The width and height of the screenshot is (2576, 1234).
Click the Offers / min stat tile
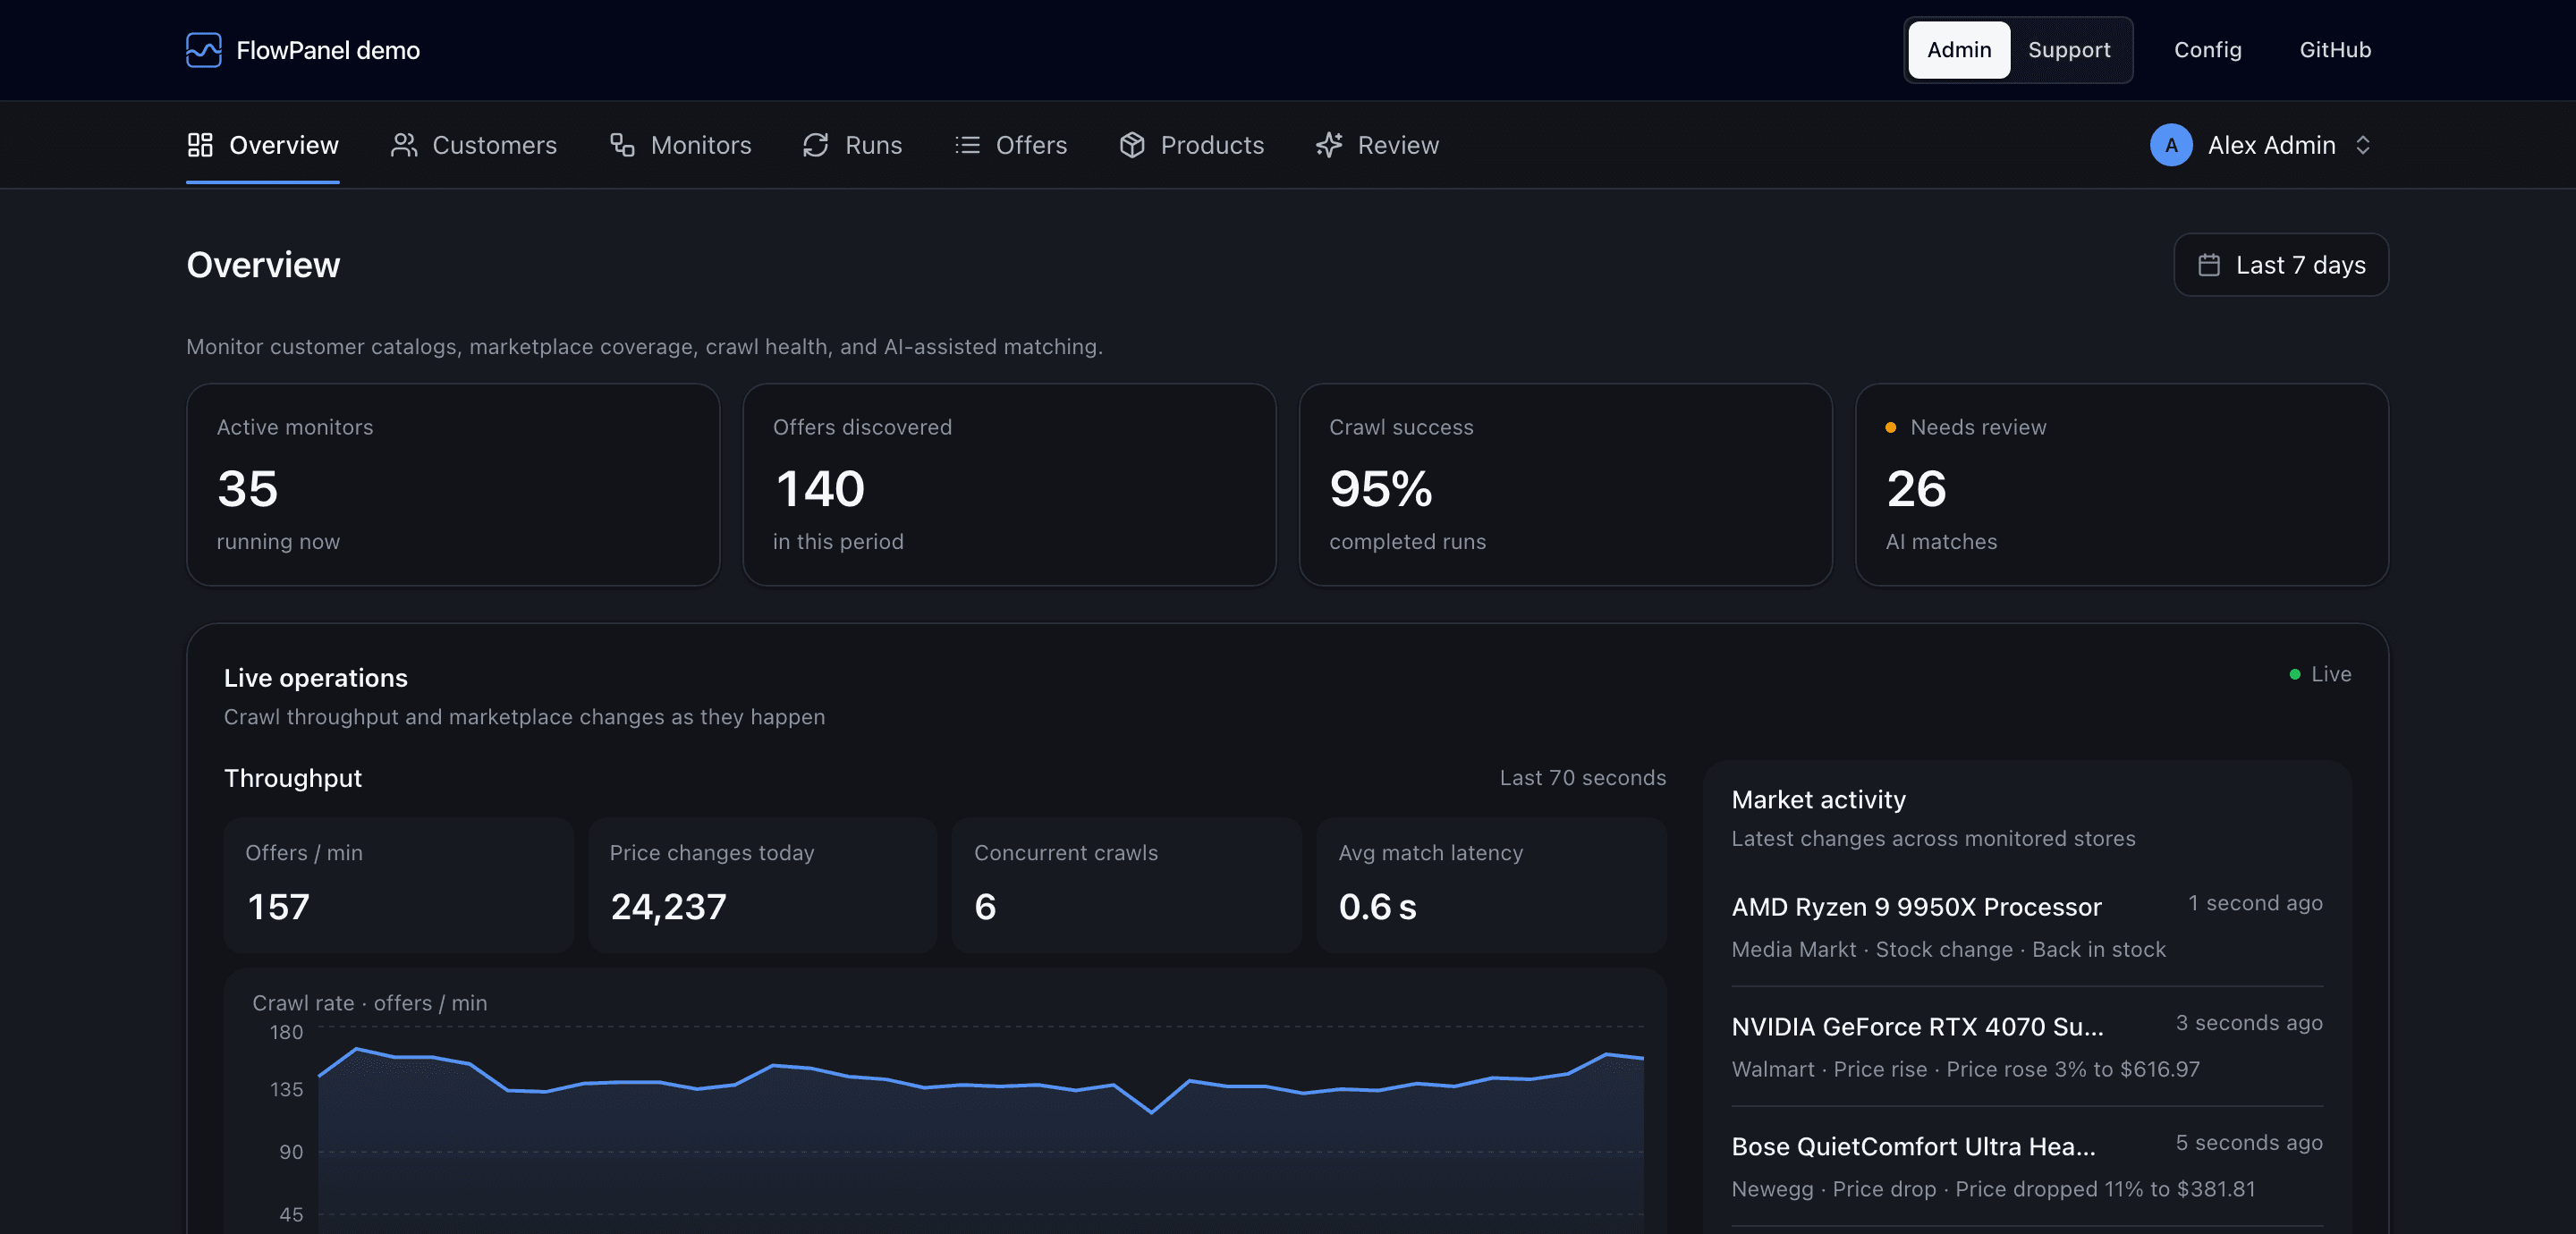coord(398,885)
